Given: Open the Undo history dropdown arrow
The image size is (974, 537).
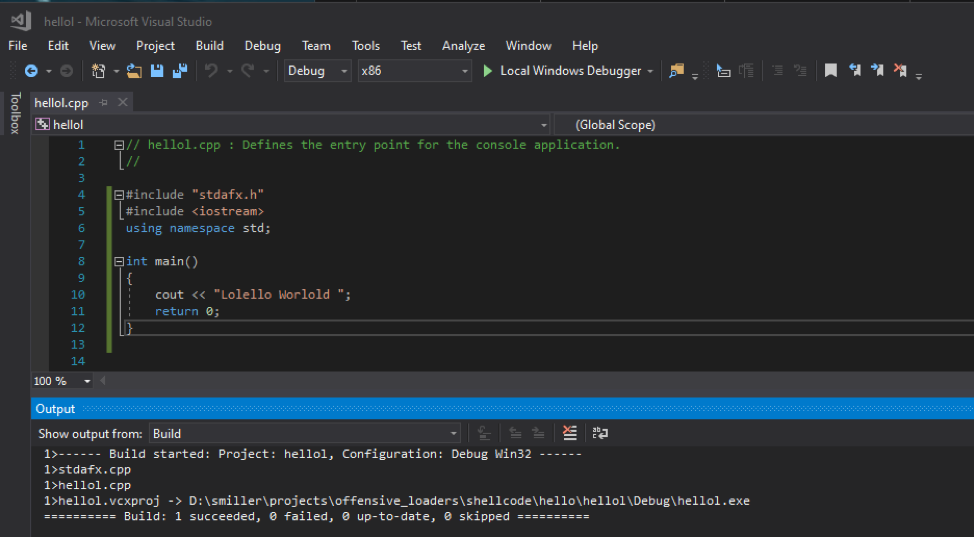Looking at the screenshot, I should pos(229,71).
